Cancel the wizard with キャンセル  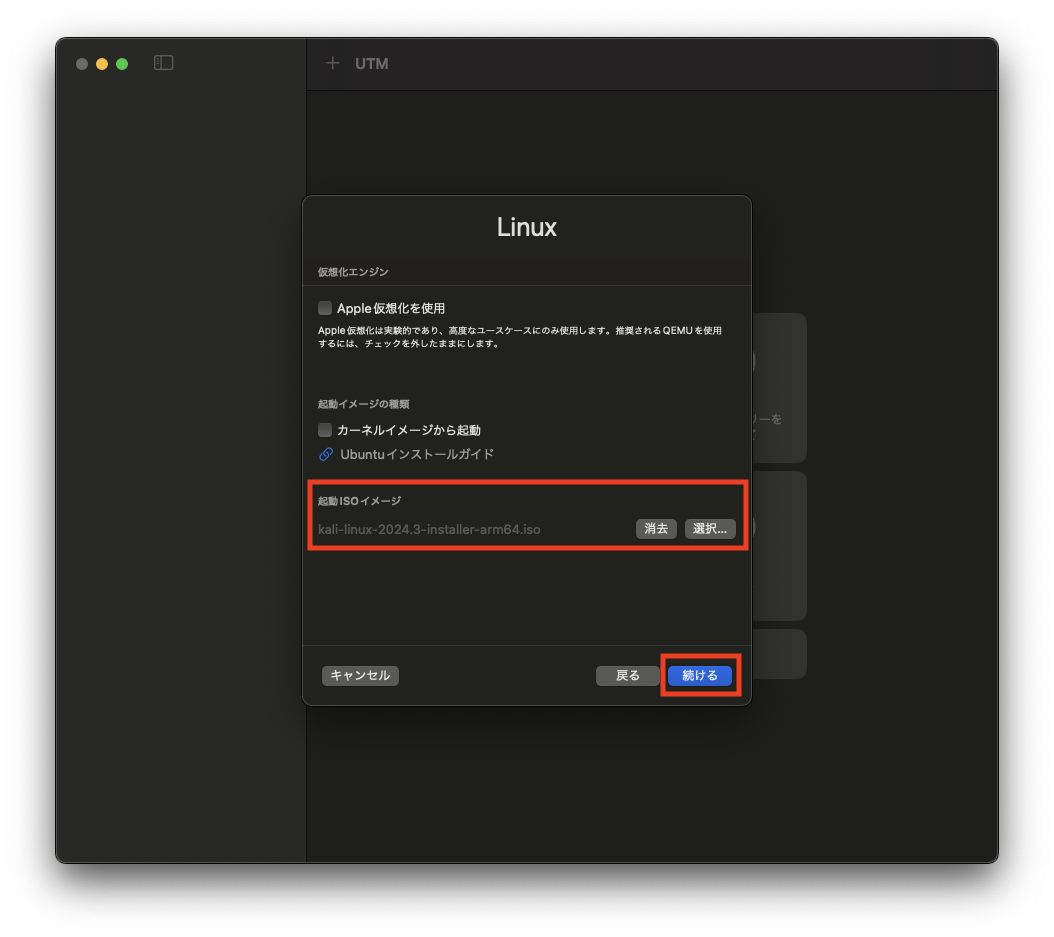(360, 675)
